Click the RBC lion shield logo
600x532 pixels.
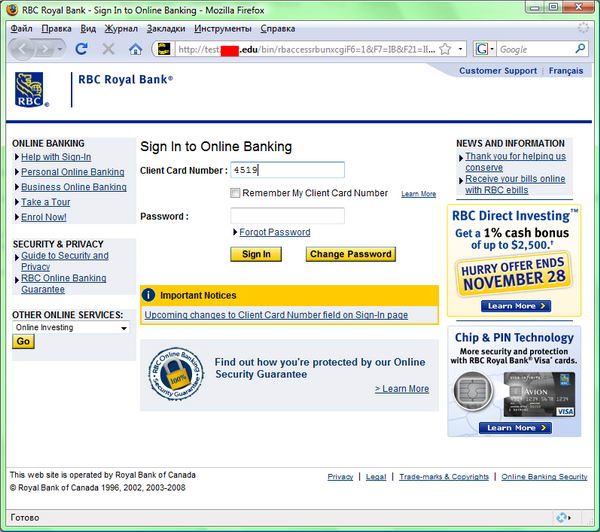coord(31,90)
